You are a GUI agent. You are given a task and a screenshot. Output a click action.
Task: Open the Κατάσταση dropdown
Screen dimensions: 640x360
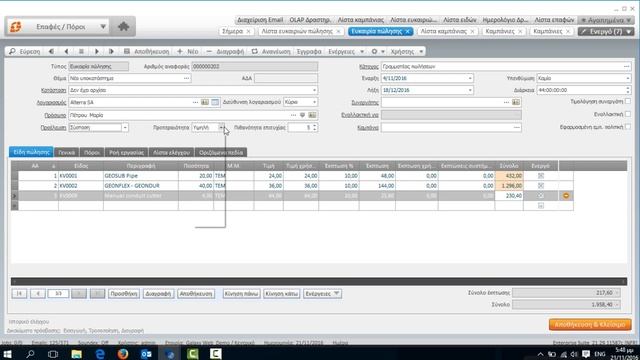click(x=314, y=90)
